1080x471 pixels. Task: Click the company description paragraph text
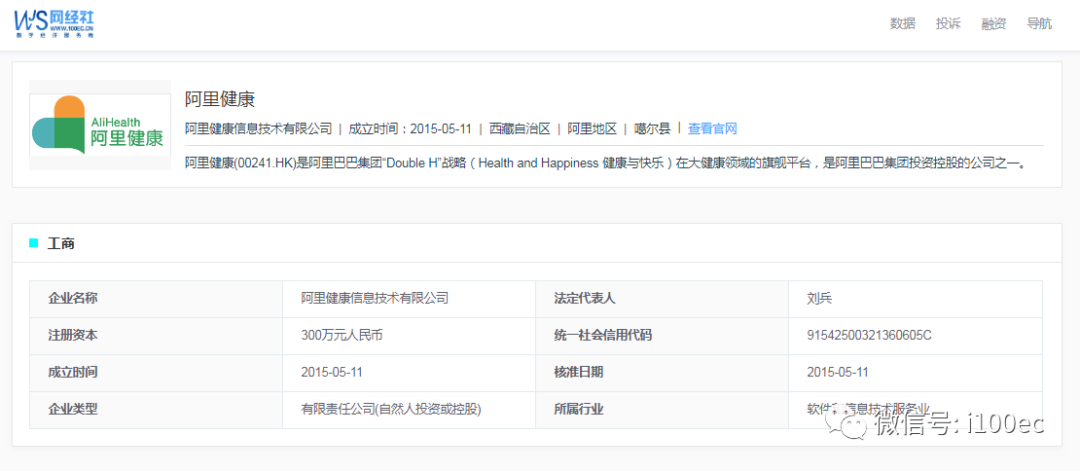click(606, 164)
